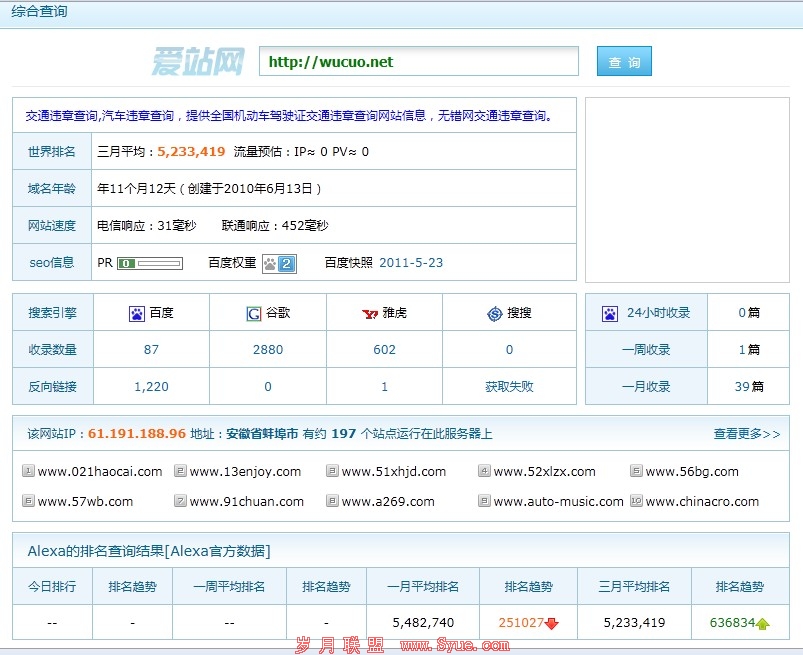
Task: Open the 查看更多>> link
Action: click(746, 434)
